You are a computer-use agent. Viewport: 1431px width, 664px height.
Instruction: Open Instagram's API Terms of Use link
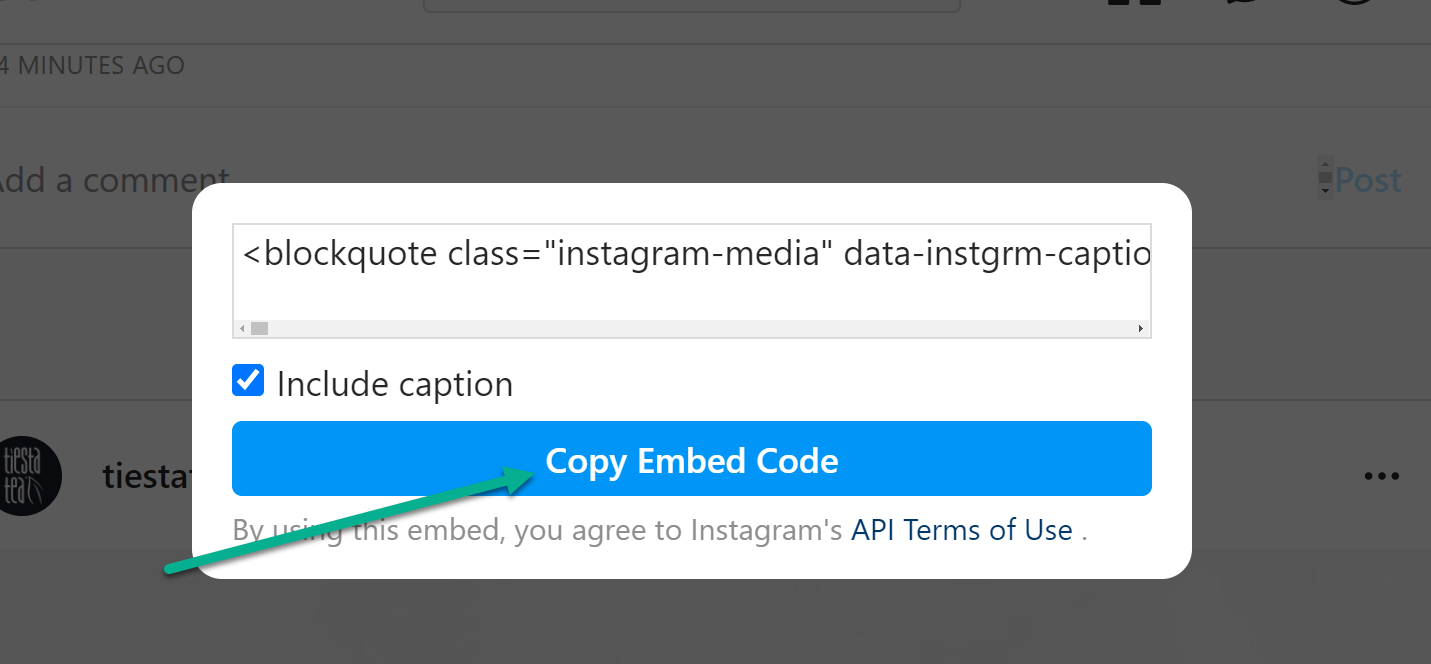click(961, 529)
